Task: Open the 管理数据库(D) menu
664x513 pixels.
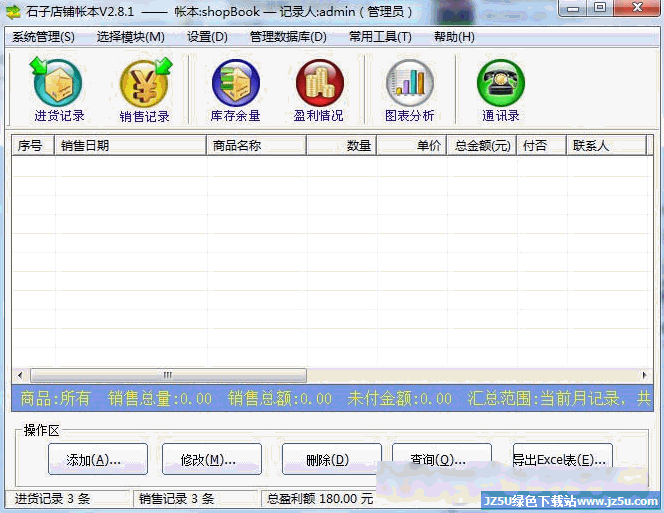Action: tap(288, 37)
